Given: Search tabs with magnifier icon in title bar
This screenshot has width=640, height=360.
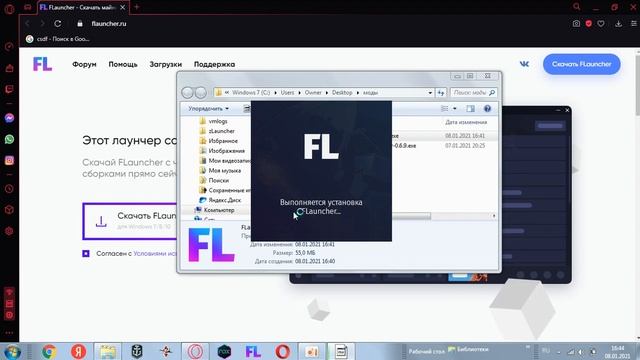Looking at the screenshot, I should (x=576, y=7).
